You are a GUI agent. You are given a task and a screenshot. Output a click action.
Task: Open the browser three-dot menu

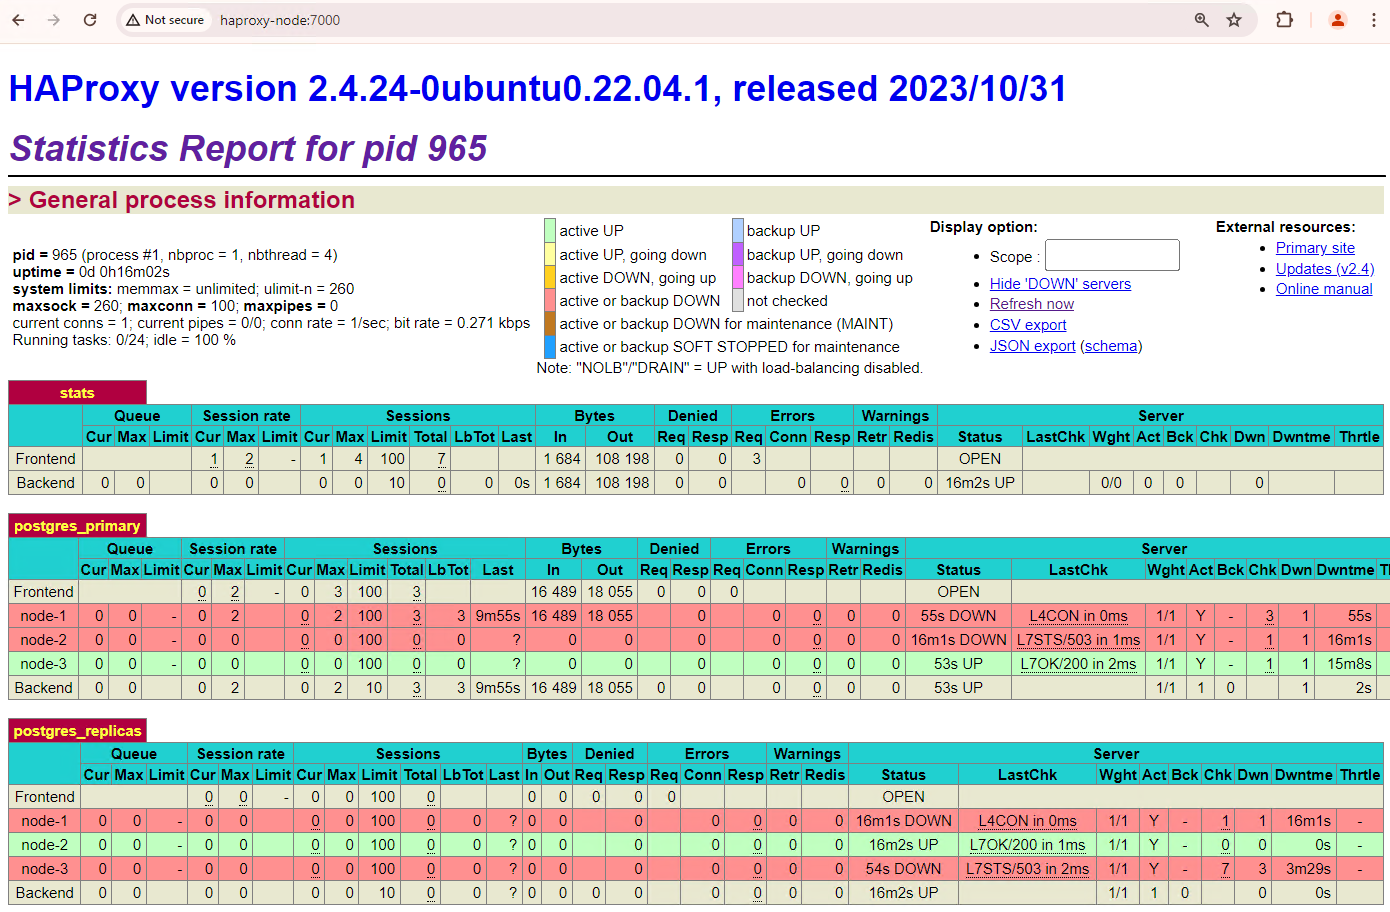tap(1375, 19)
